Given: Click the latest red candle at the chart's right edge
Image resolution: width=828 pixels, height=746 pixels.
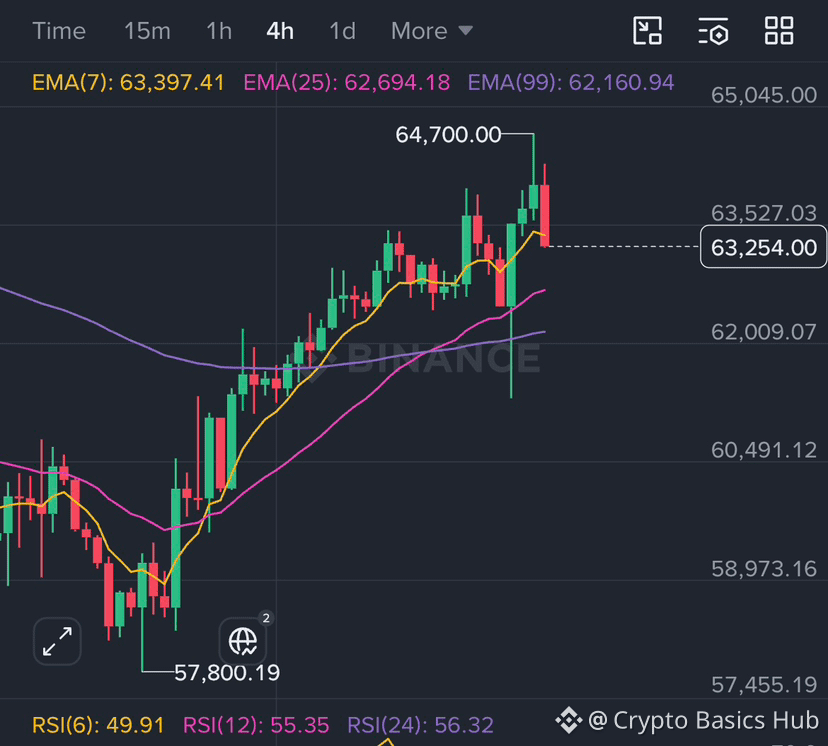Looking at the screenshot, I should coord(544,215).
